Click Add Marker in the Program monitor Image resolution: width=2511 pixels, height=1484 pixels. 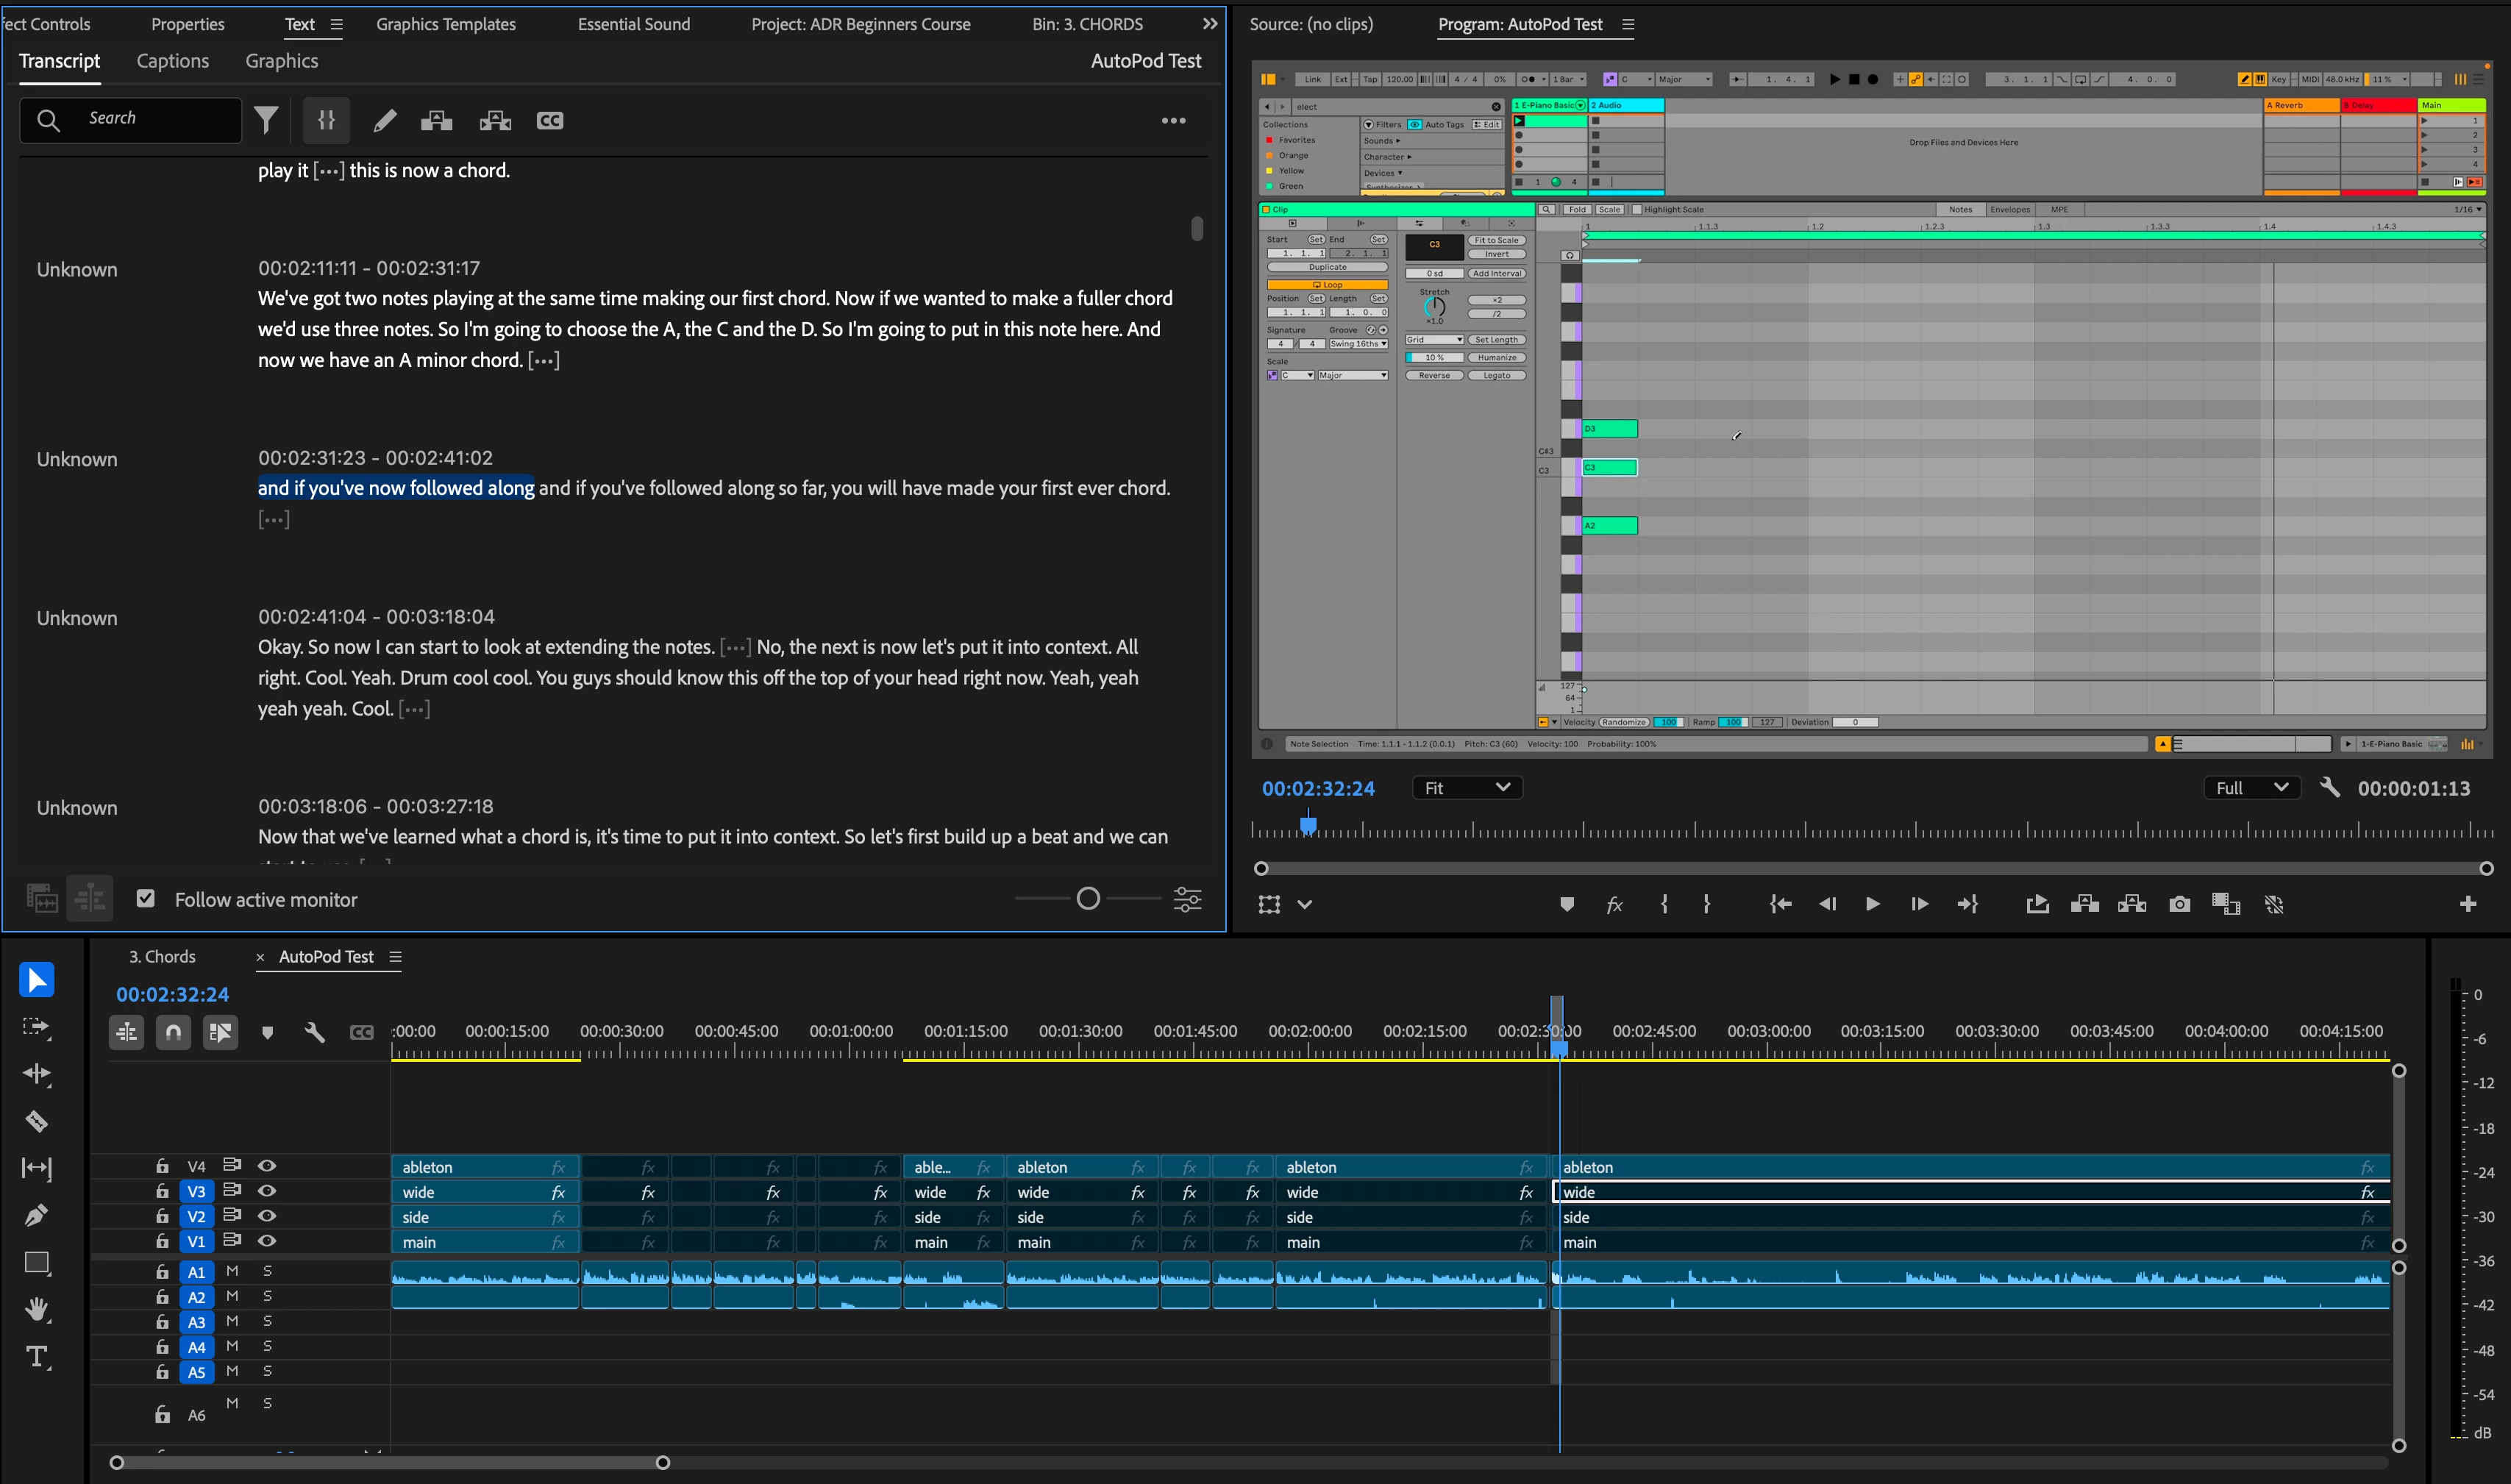click(x=1567, y=904)
